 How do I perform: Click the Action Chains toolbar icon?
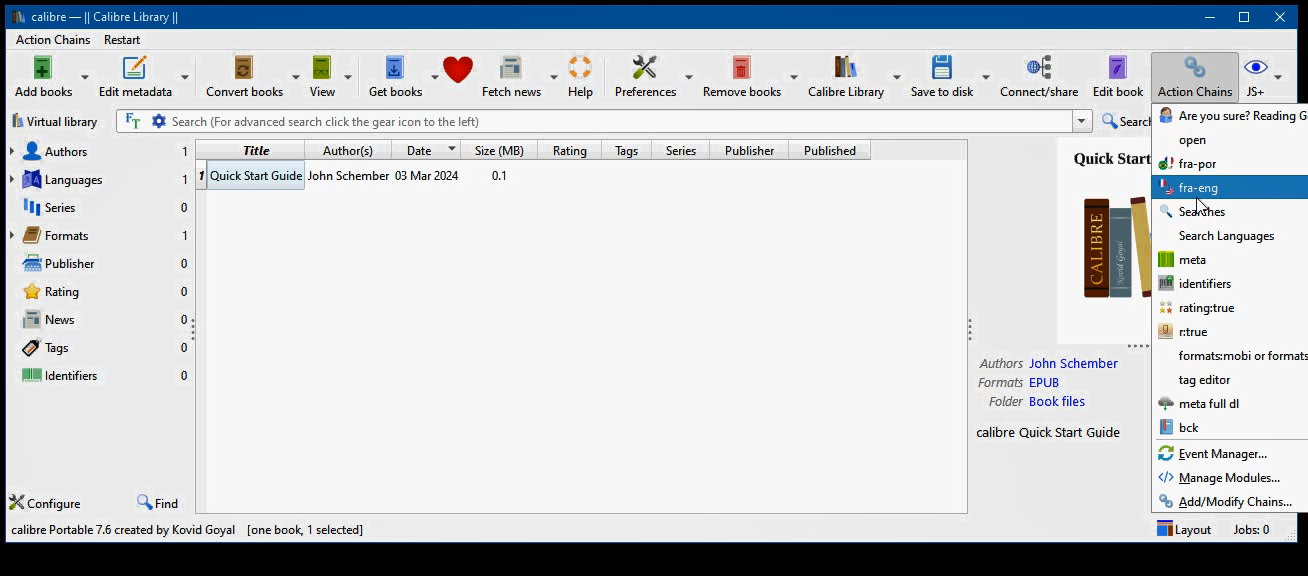(x=1194, y=68)
